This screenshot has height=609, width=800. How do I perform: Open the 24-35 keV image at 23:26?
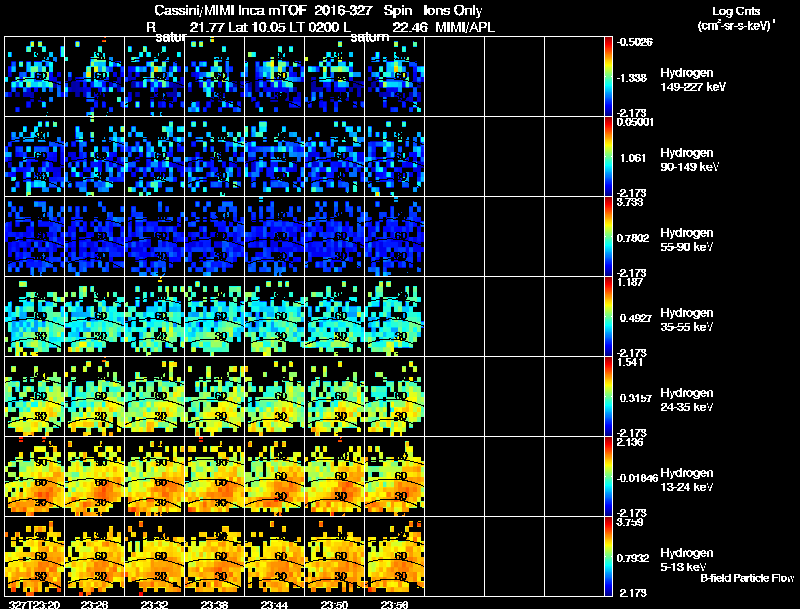tap(94, 397)
